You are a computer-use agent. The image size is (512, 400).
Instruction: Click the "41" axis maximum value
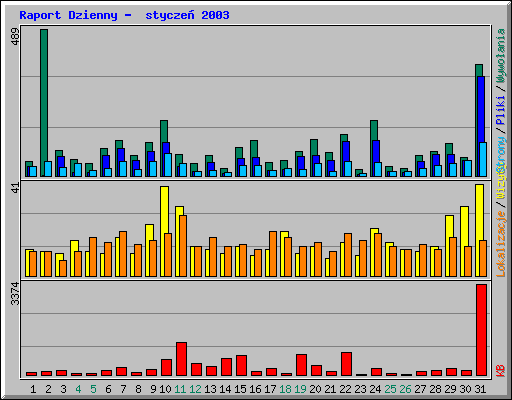(x=15, y=187)
